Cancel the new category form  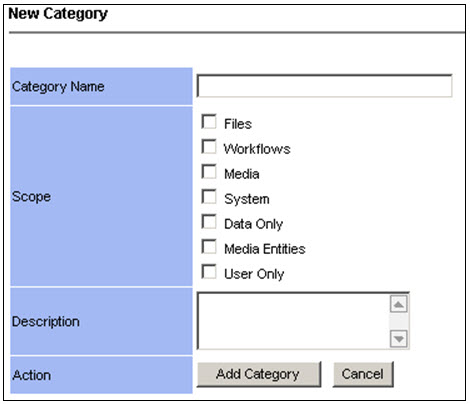363,374
